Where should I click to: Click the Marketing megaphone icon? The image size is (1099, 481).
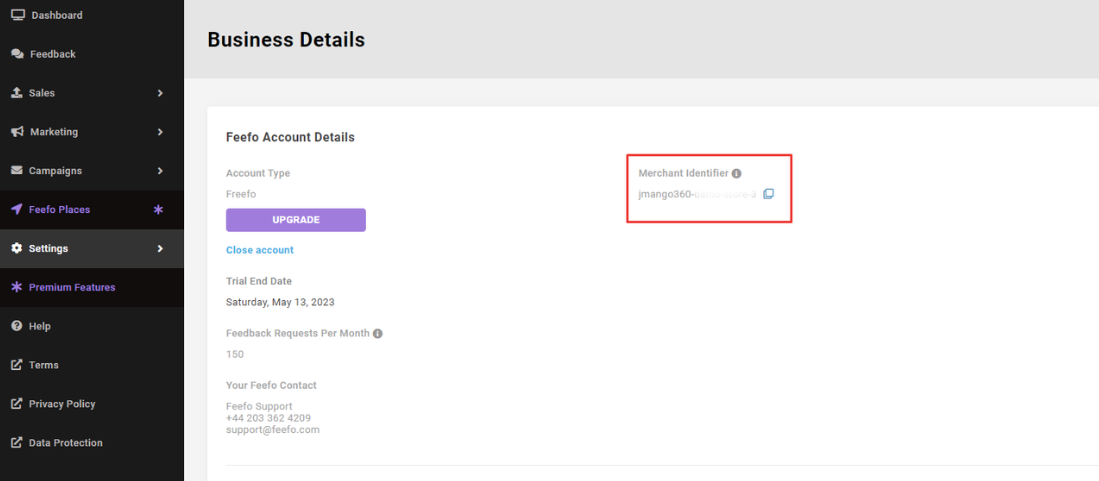pos(17,132)
